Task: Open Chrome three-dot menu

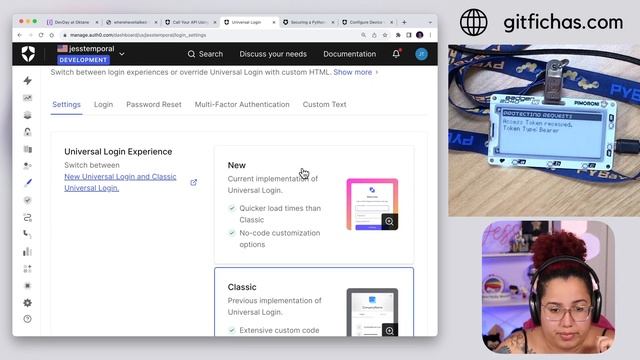Action: [x=430, y=35]
